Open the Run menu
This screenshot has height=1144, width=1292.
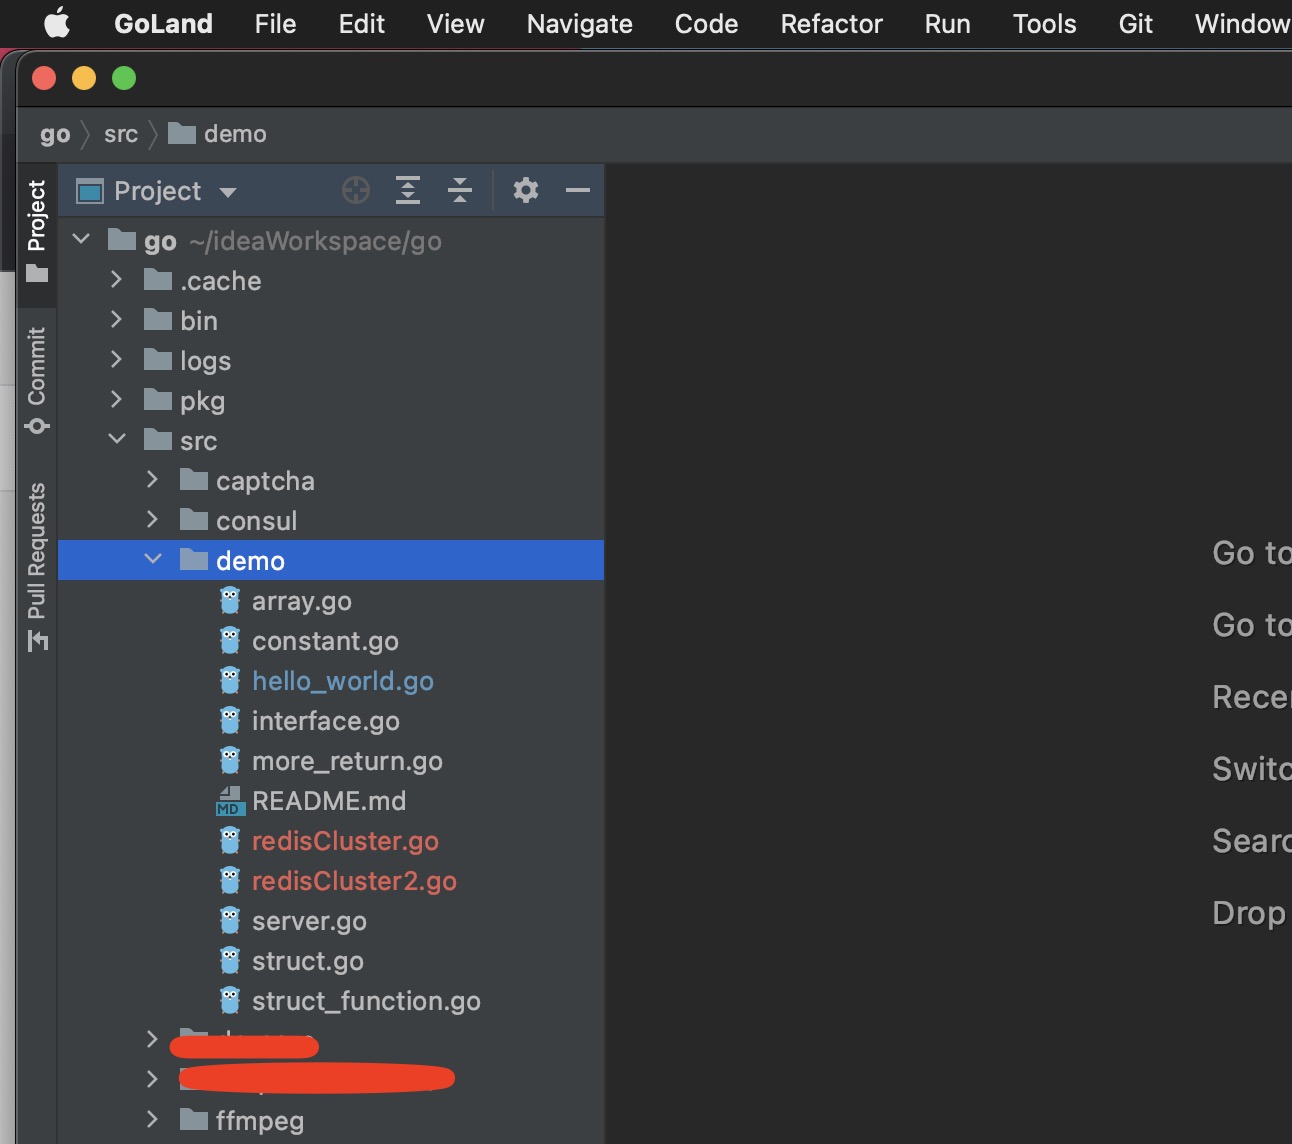[947, 23]
